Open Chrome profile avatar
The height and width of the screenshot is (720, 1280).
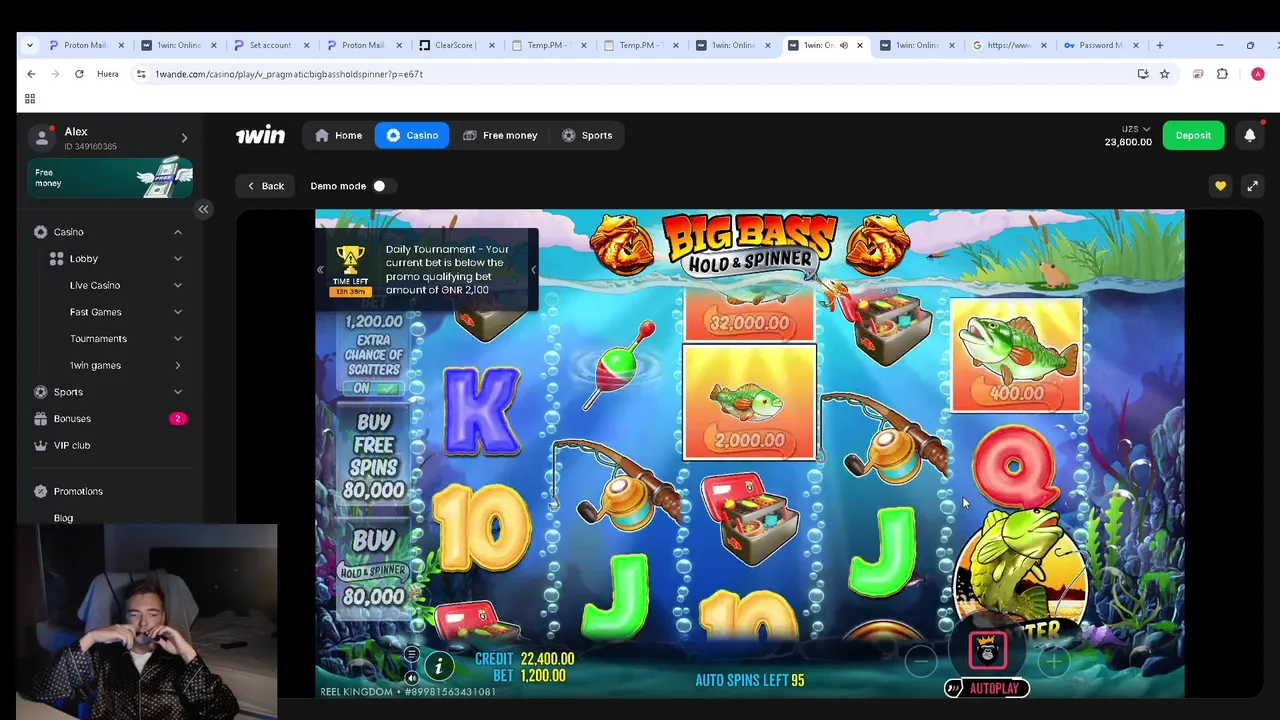pos(1258,74)
